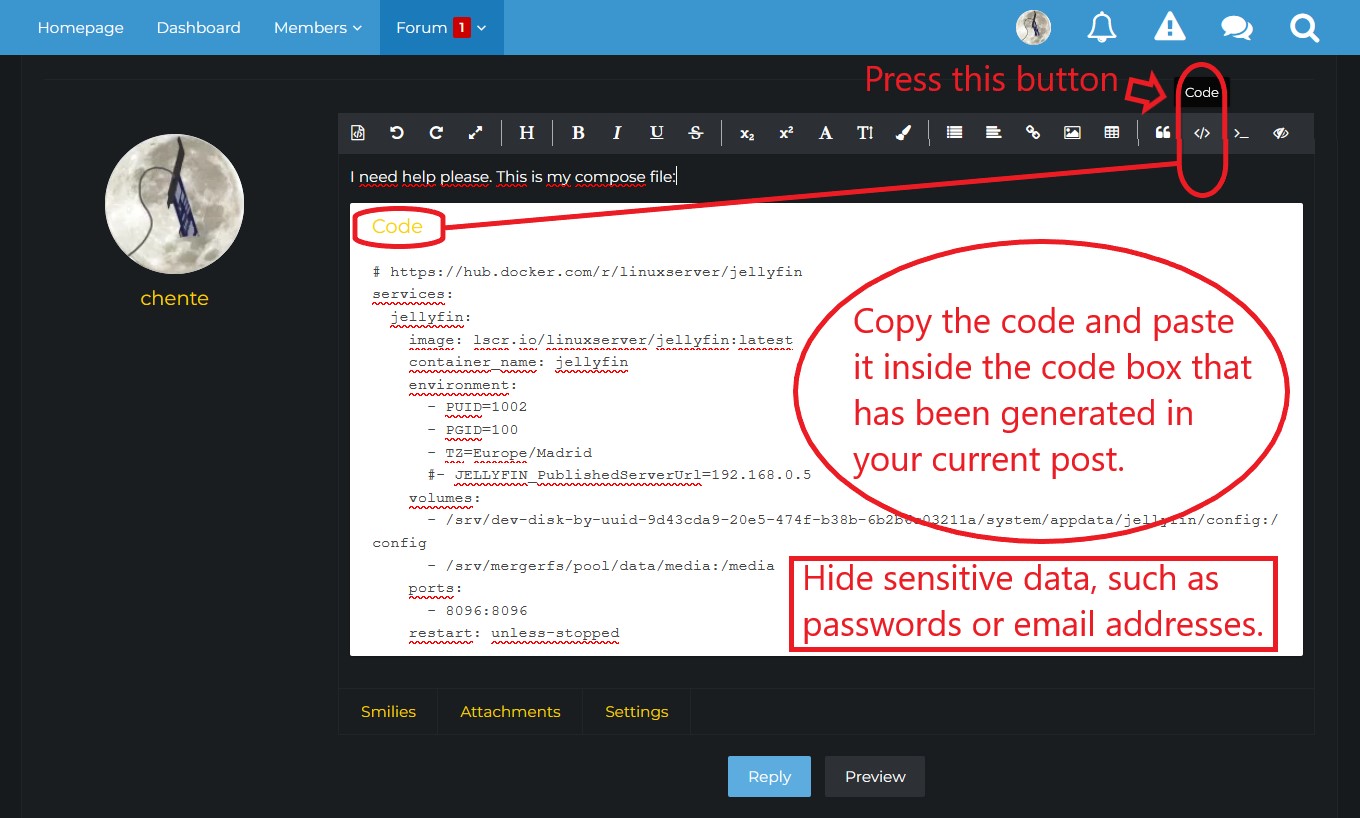Insert a quote with the quotation icon

(1162, 133)
